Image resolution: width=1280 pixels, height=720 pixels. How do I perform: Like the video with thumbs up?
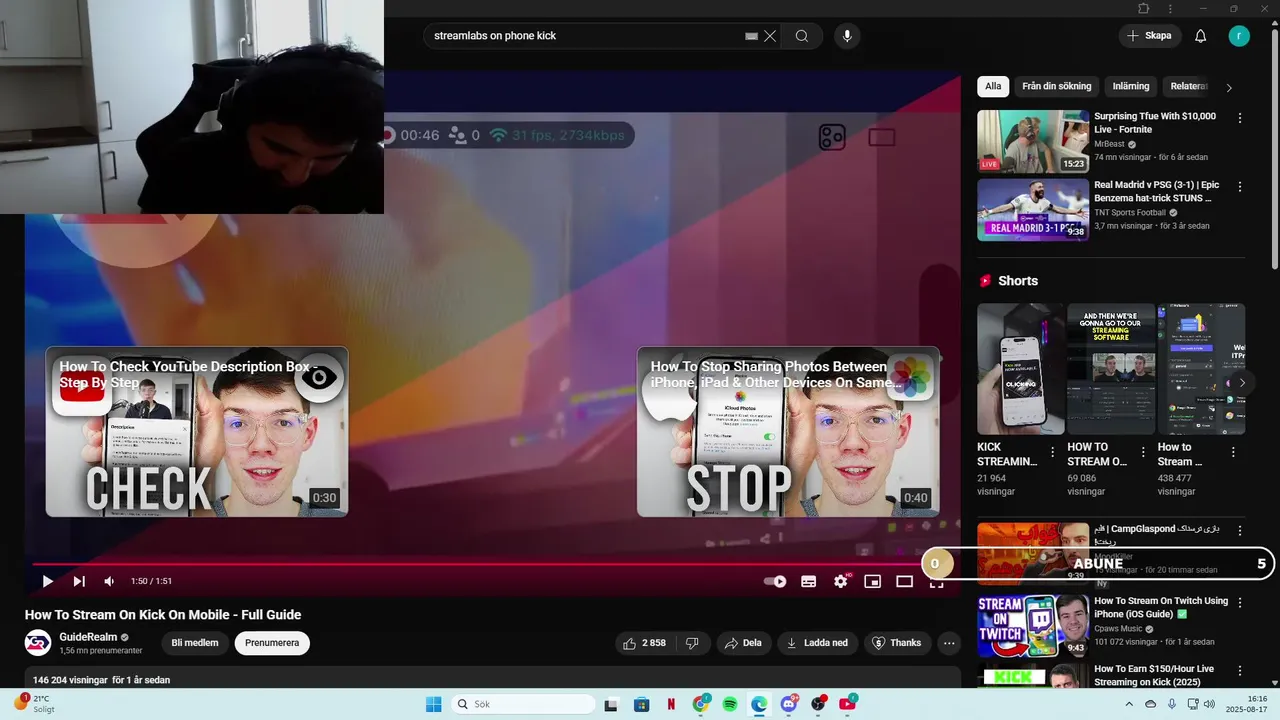(643, 643)
